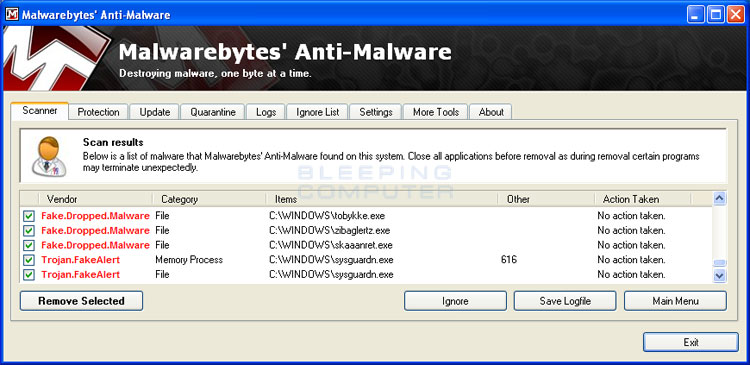Open the More Tools tab
Viewport: 750px width, 365px height.
(436, 112)
